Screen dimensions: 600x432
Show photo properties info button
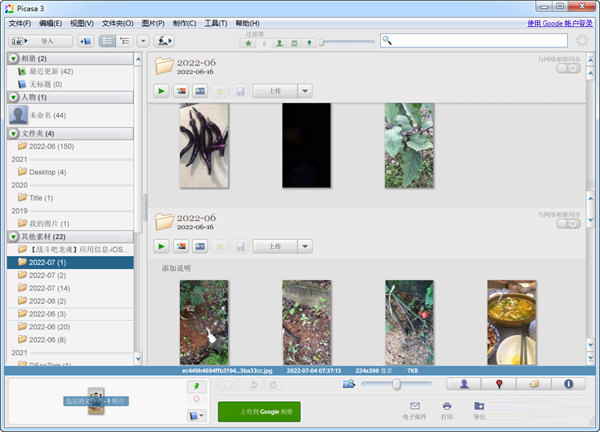click(x=568, y=384)
